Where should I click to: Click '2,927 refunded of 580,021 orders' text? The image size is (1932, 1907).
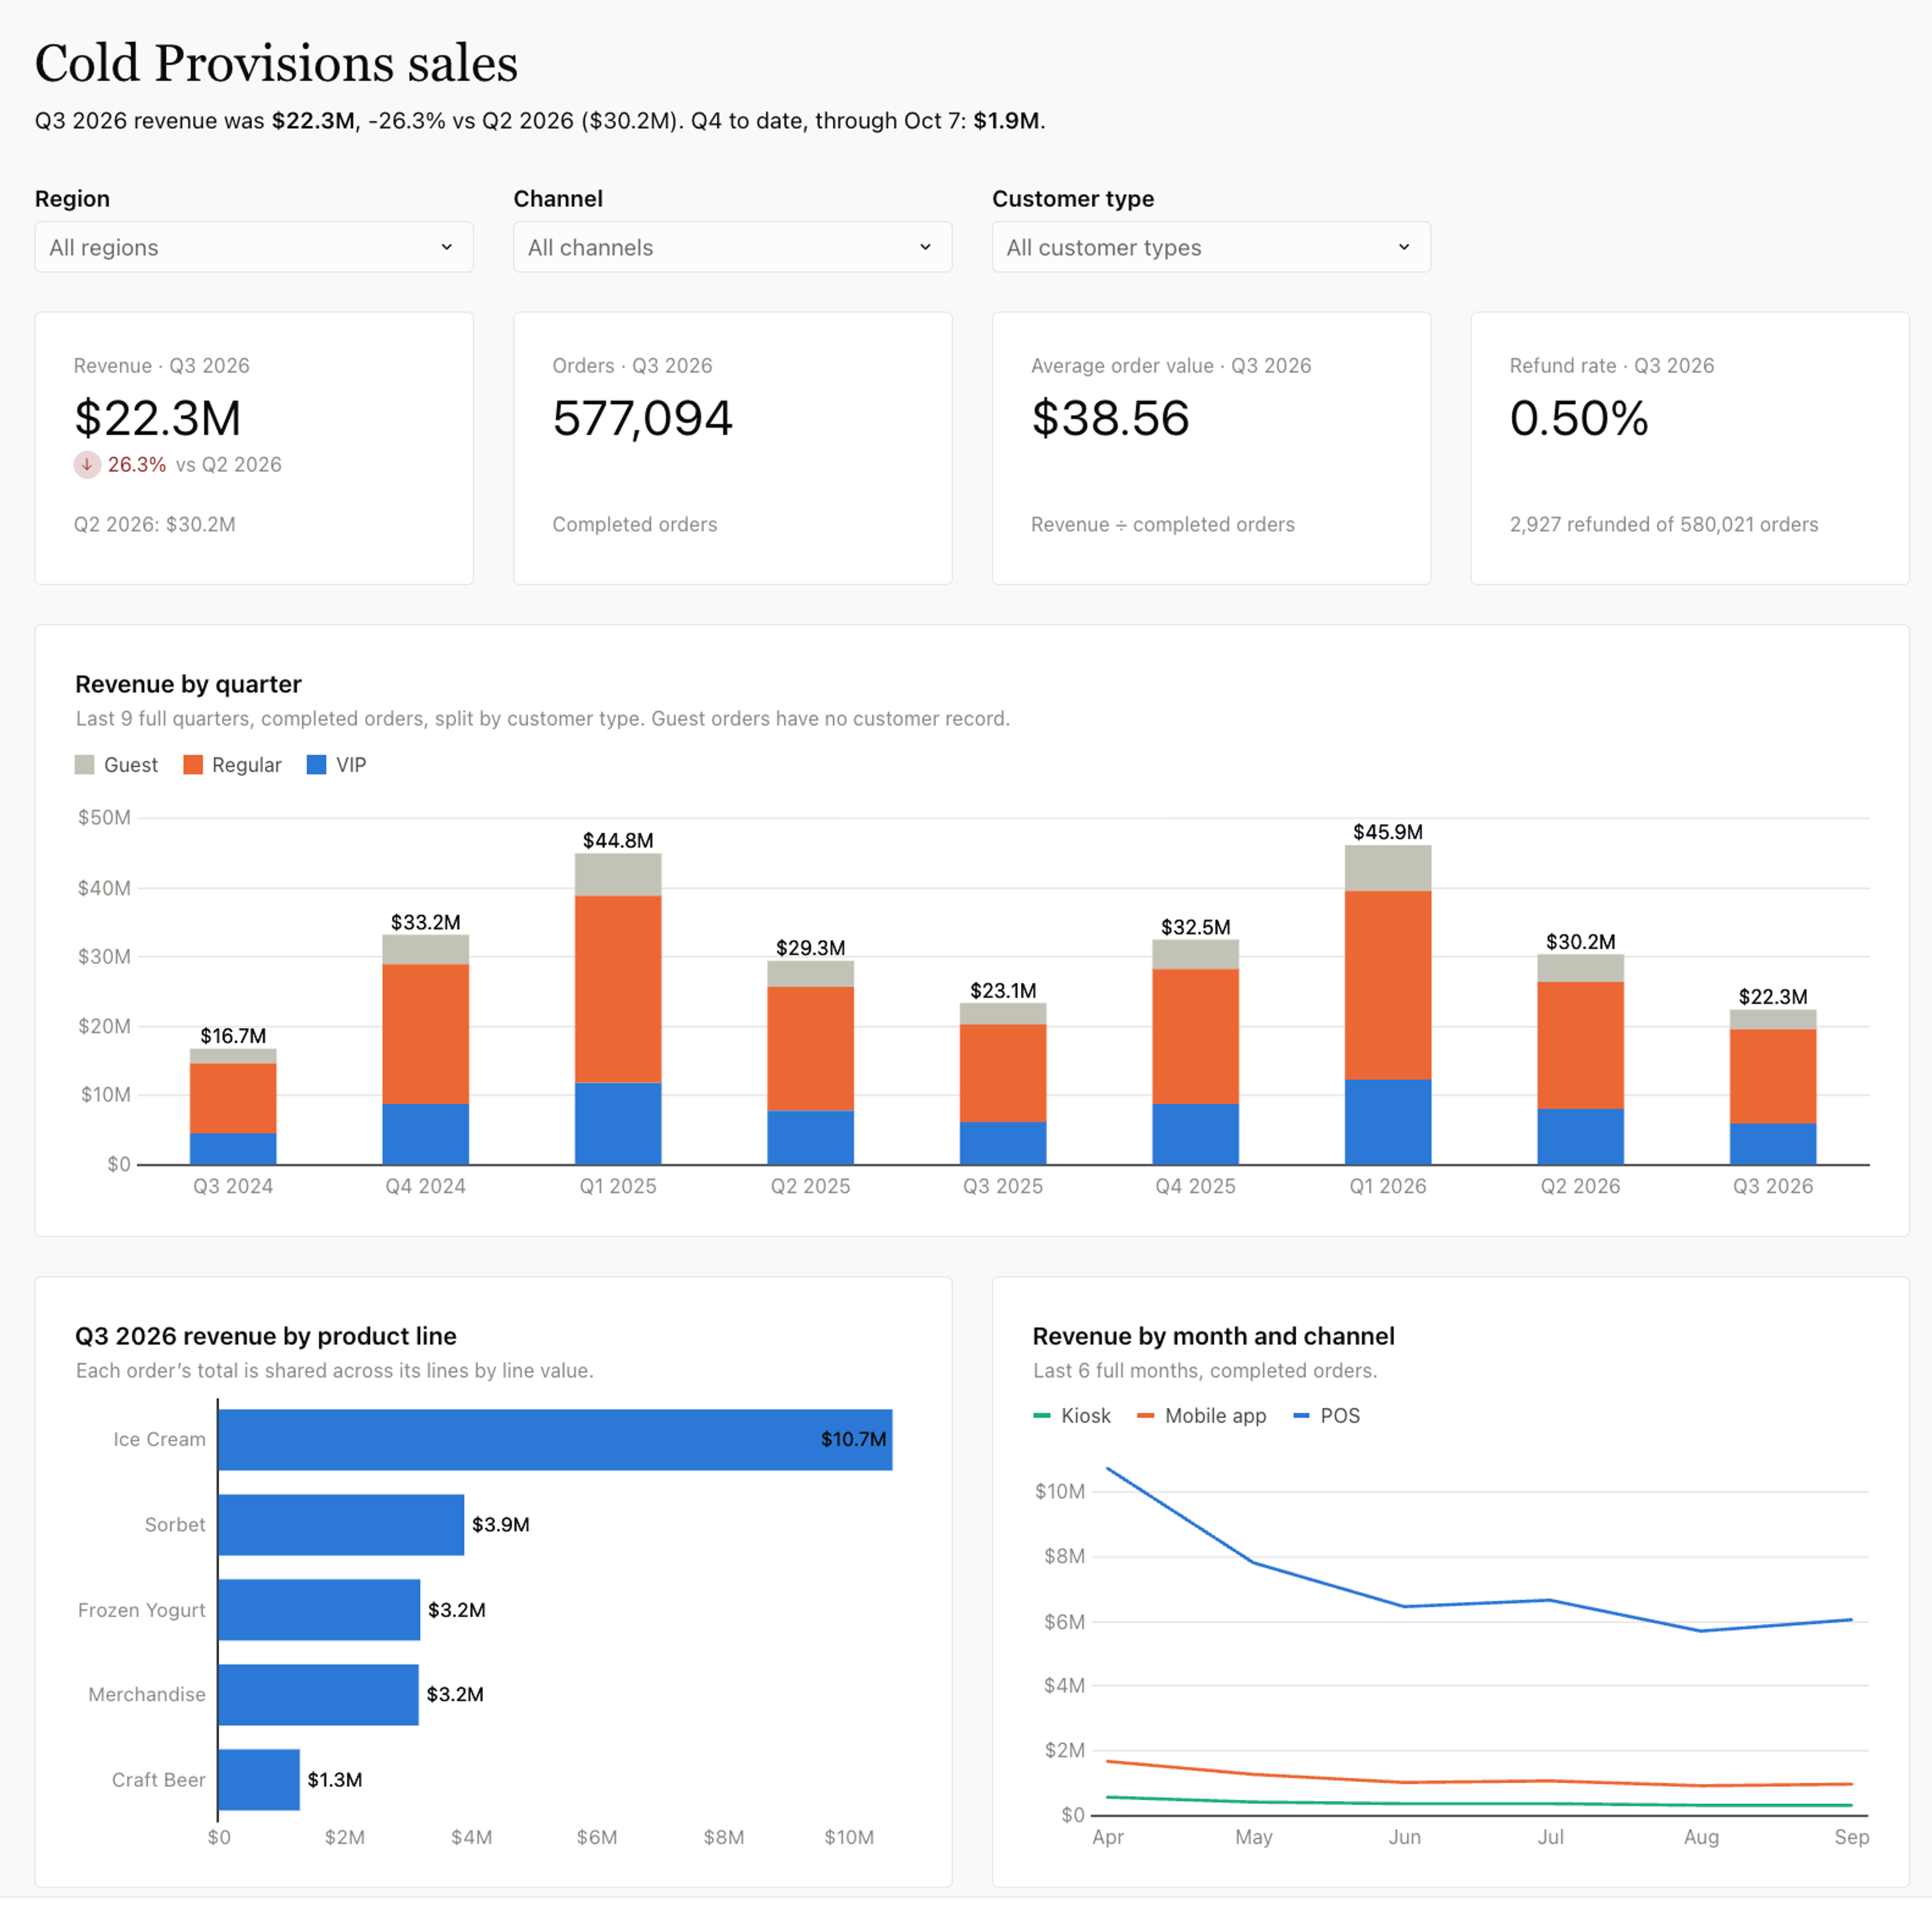pos(1664,525)
